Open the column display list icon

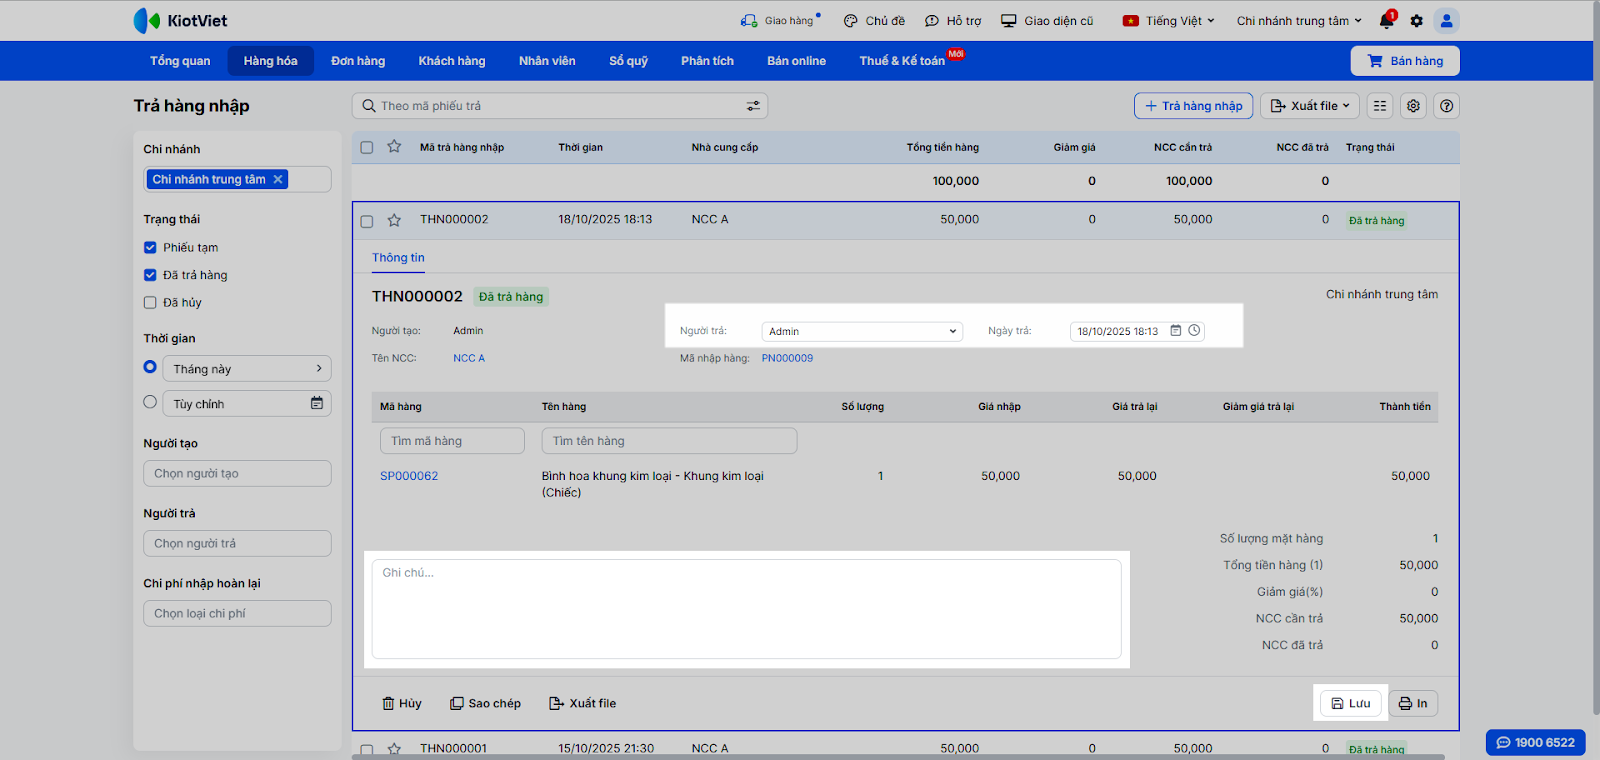click(x=1380, y=106)
